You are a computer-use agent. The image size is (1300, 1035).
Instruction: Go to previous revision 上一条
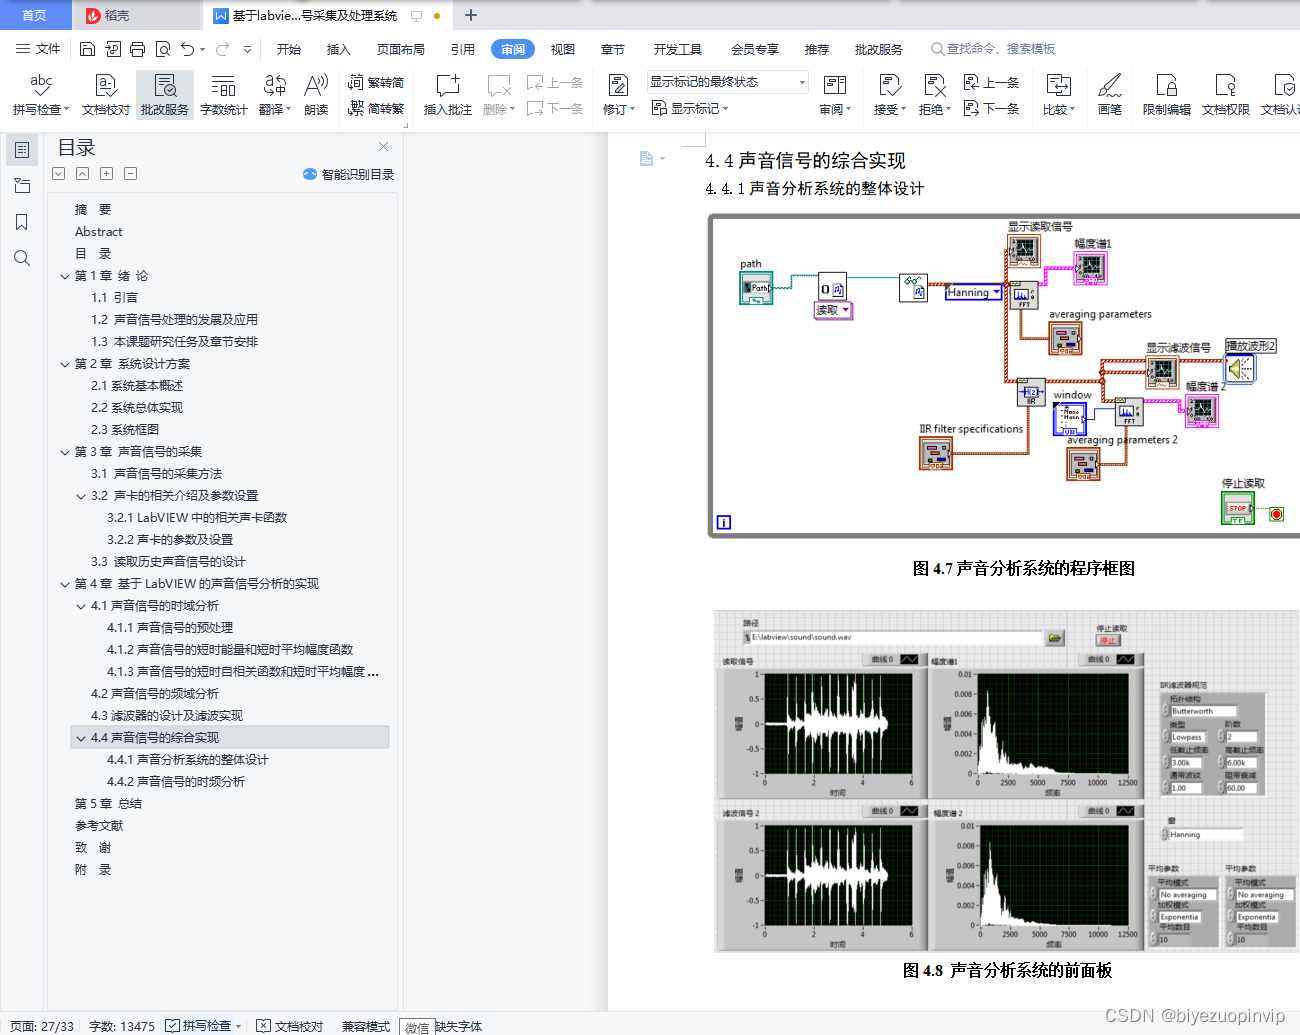pyautogui.click(x=991, y=83)
